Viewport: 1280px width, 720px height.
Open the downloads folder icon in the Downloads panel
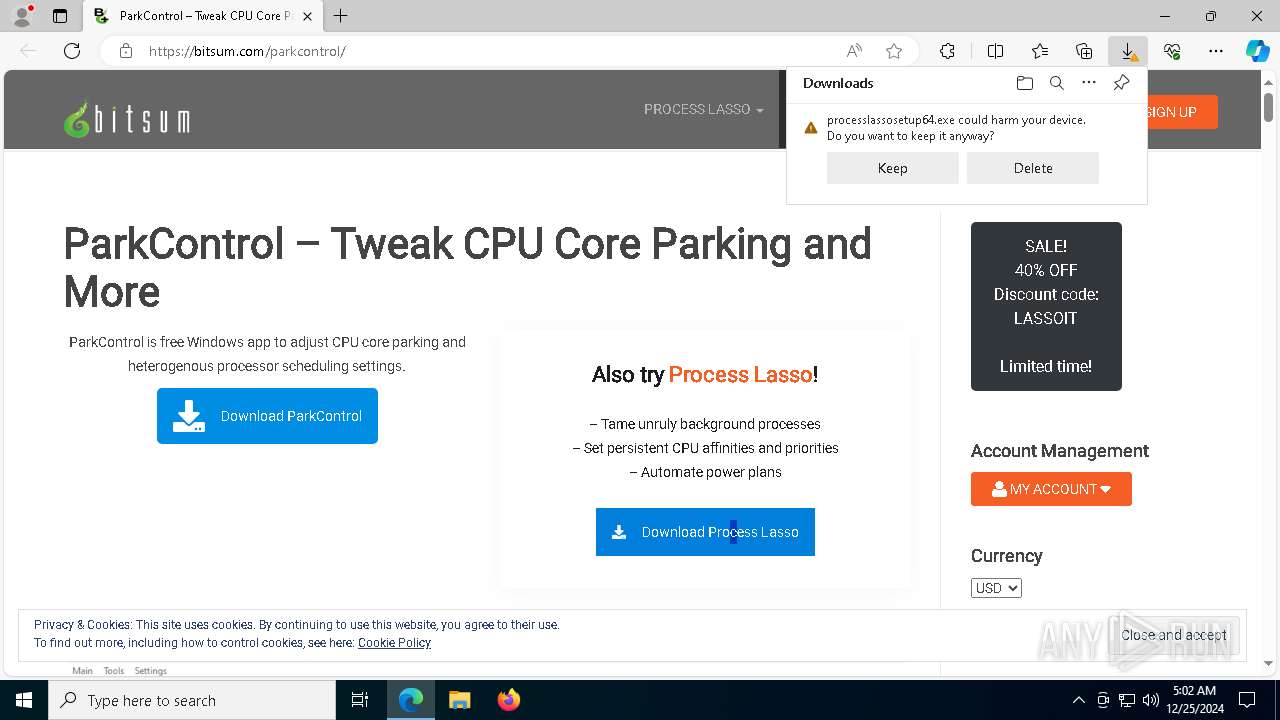point(1024,83)
